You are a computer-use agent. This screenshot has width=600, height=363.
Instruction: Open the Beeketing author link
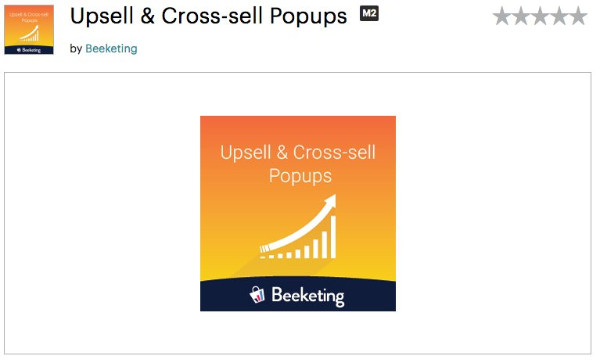pyautogui.click(x=111, y=49)
